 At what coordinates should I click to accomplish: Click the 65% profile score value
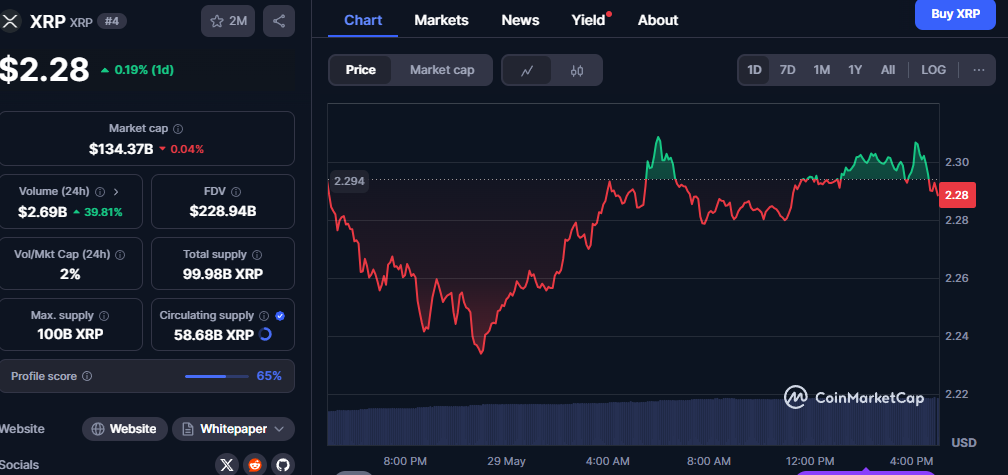tap(269, 376)
